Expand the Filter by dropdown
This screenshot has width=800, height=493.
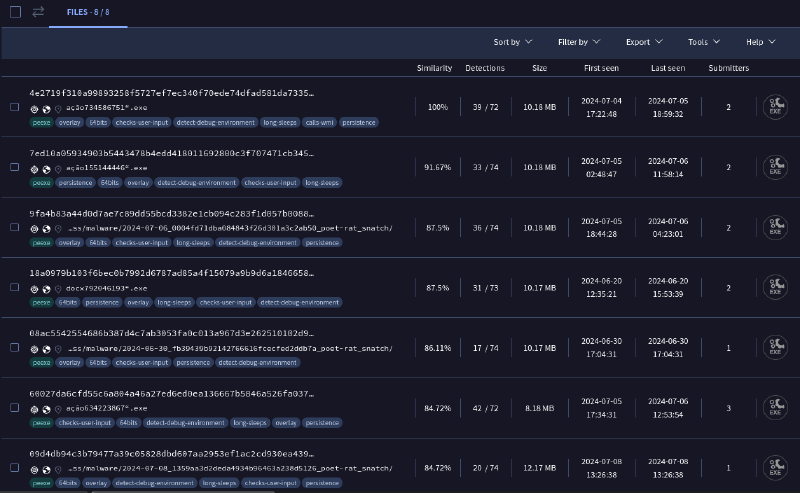(x=578, y=42)
